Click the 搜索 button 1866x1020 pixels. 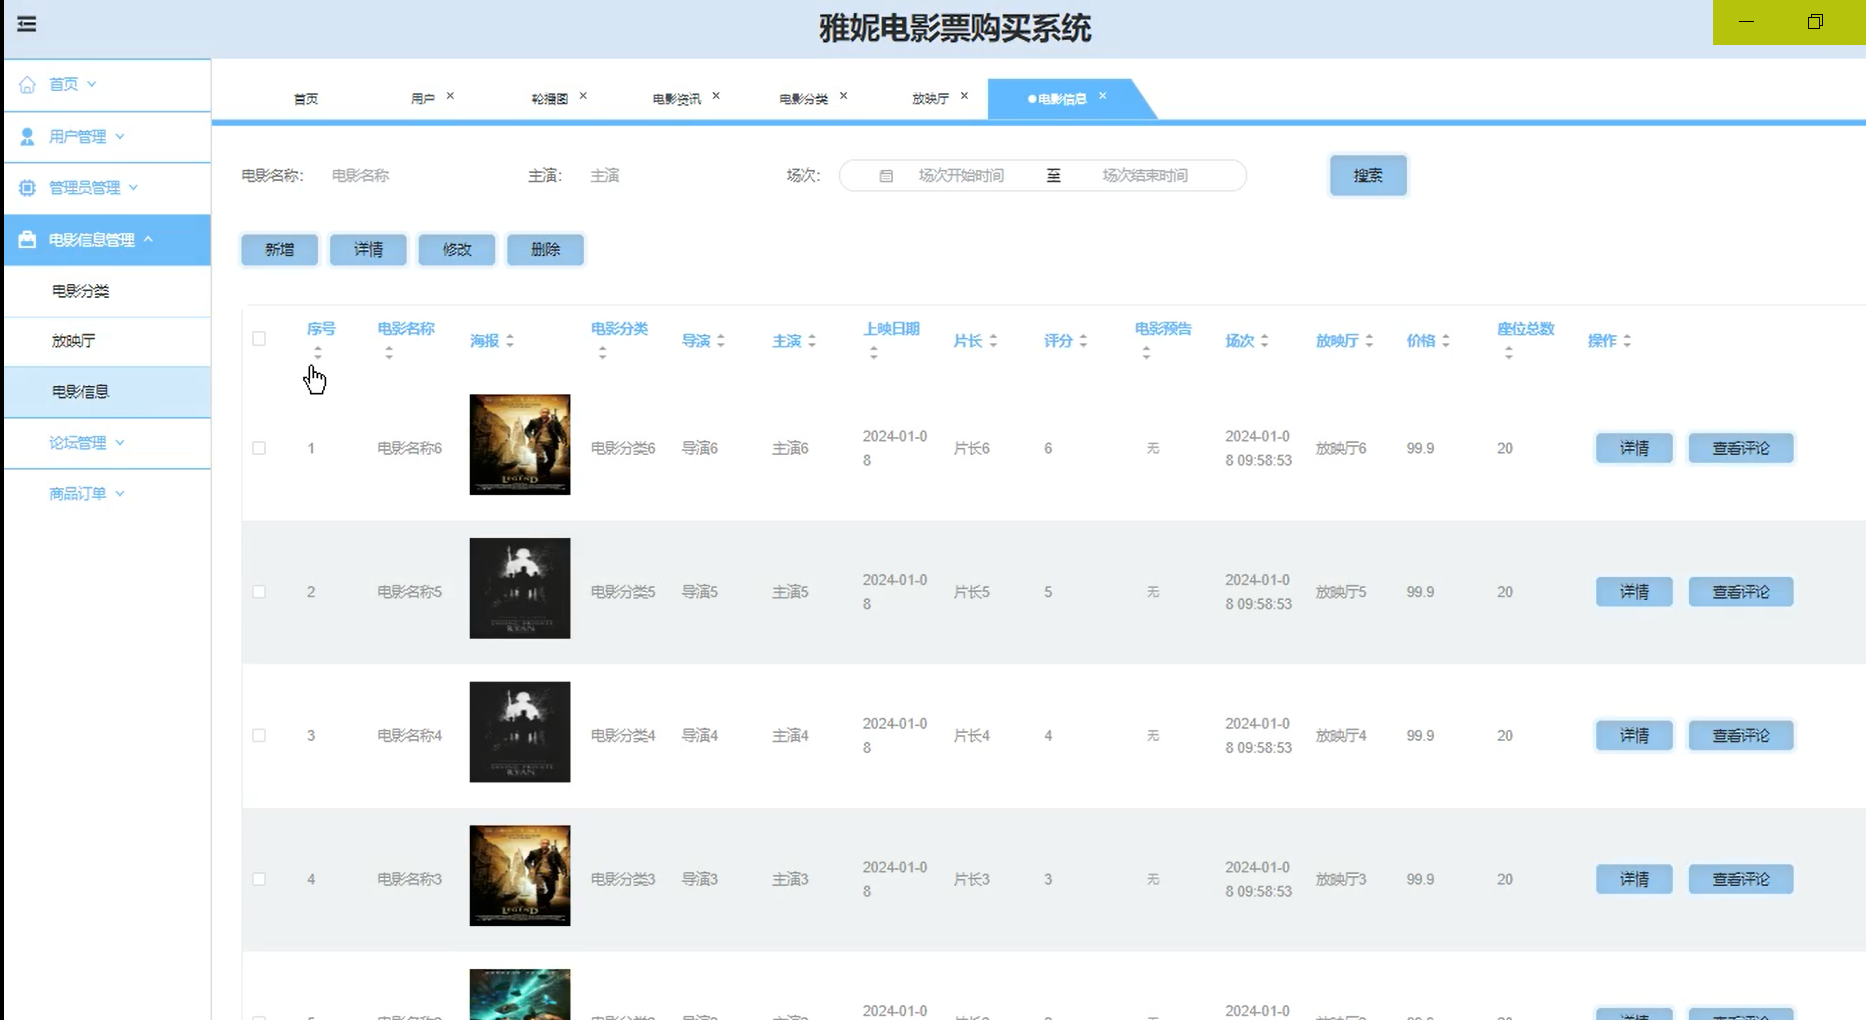tap(1368, 176)
